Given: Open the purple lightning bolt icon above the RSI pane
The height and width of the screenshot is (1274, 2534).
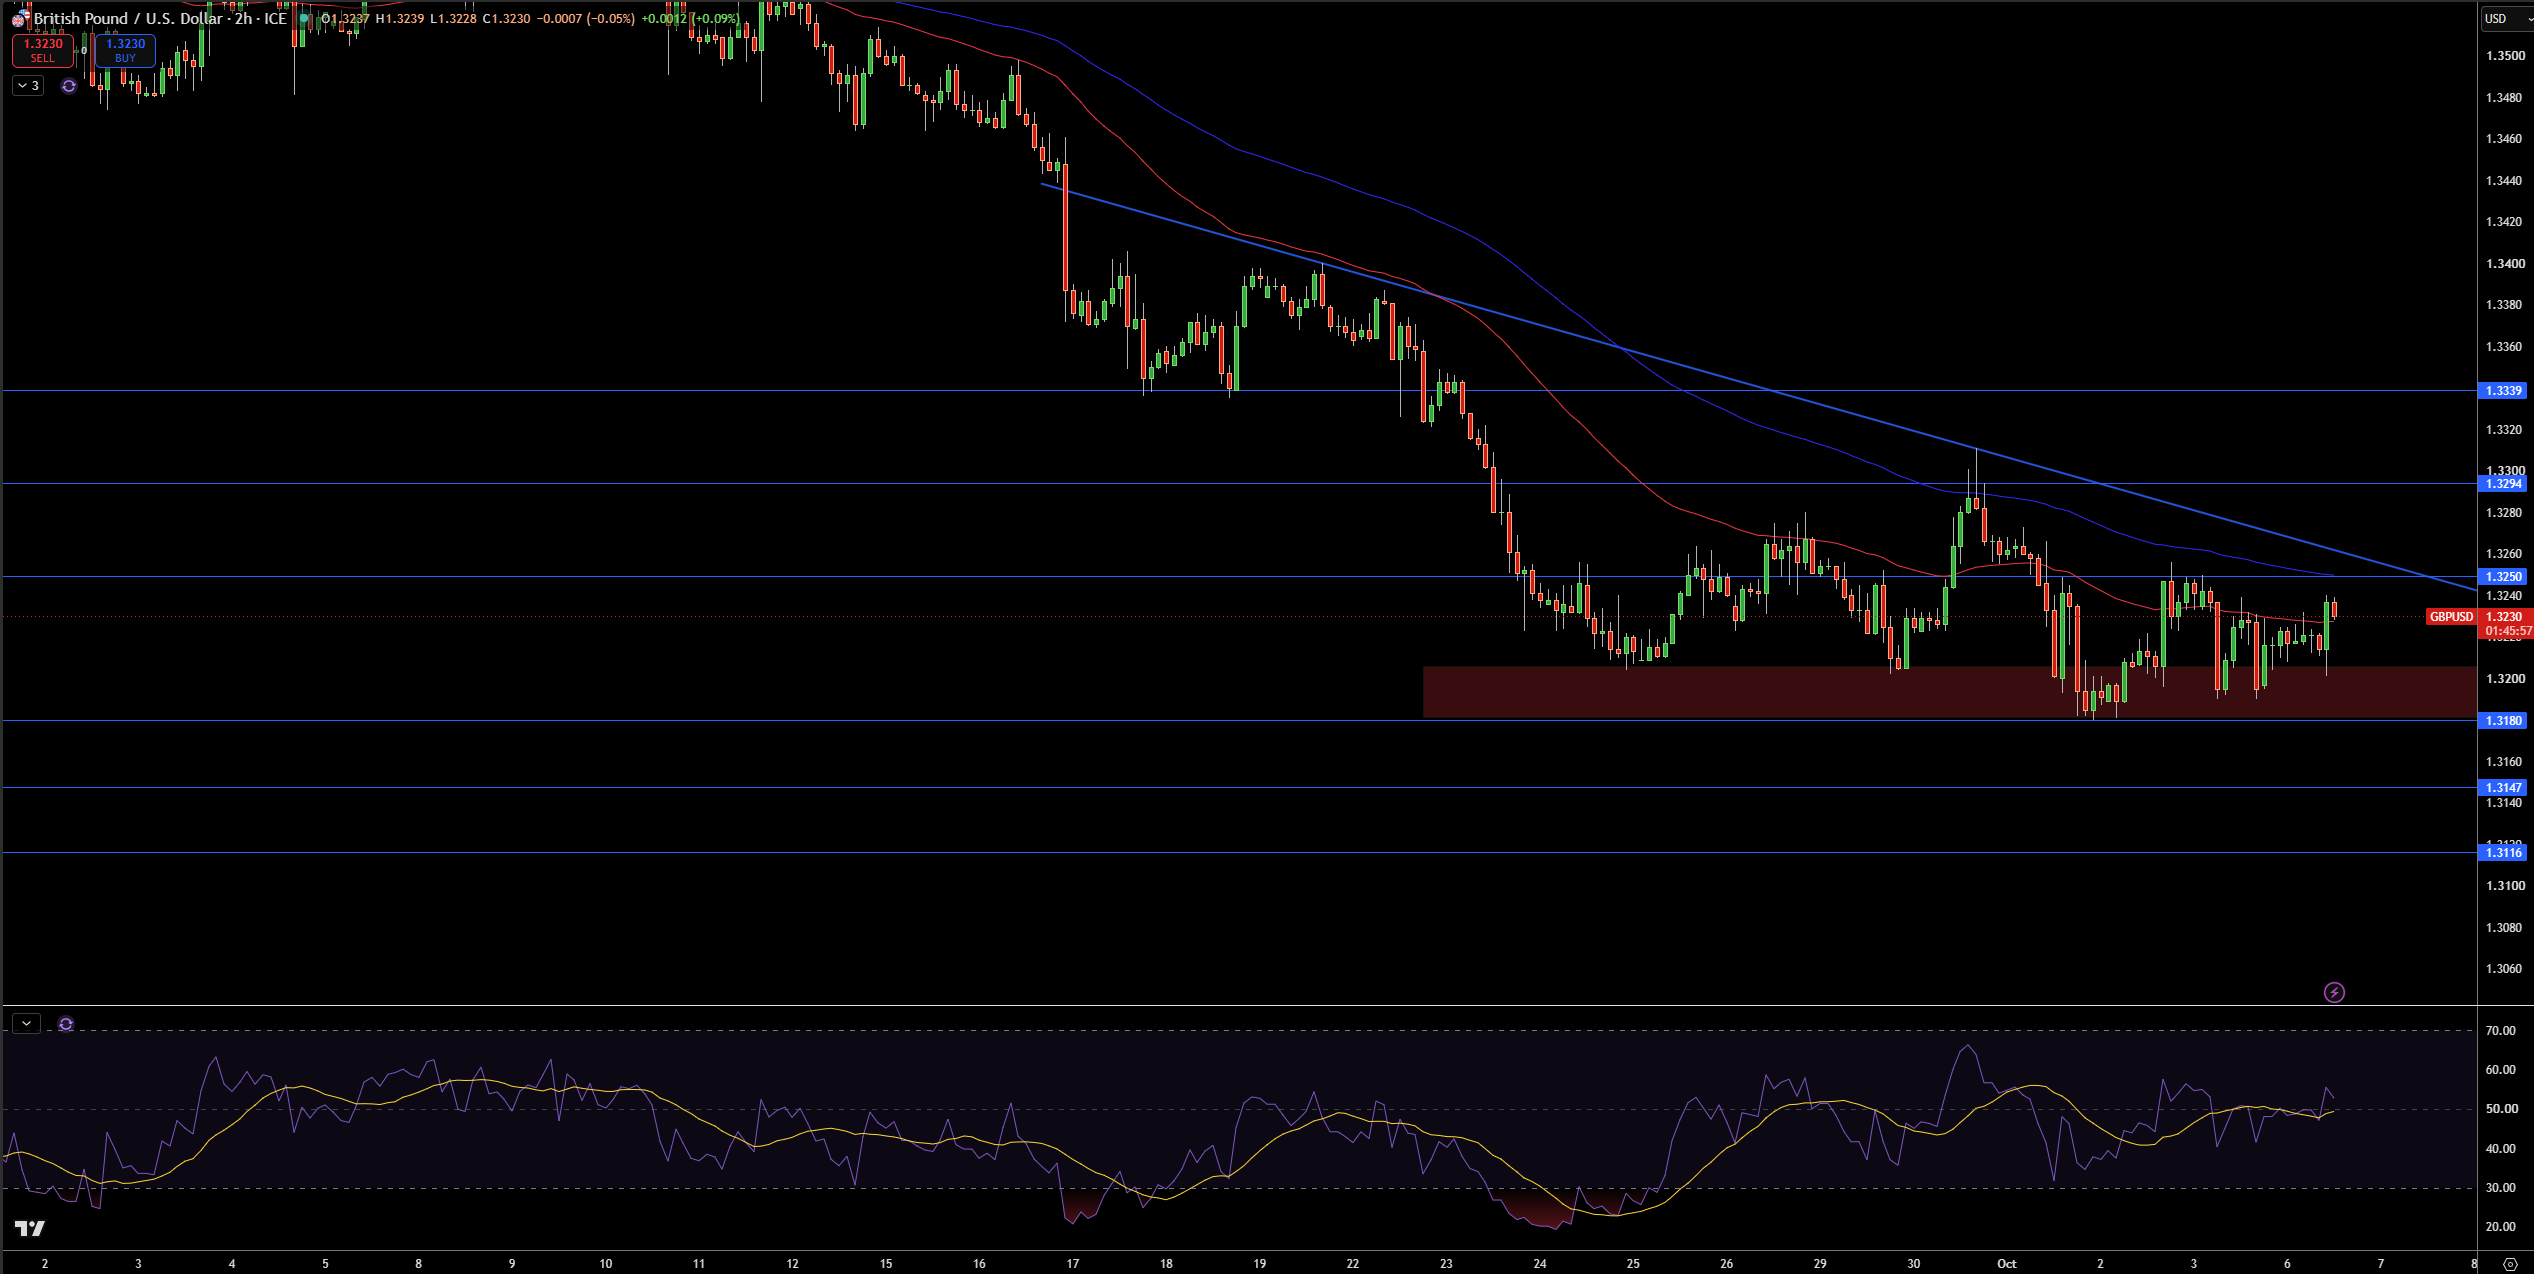Looking at the screenshot, I should 2334,992.
